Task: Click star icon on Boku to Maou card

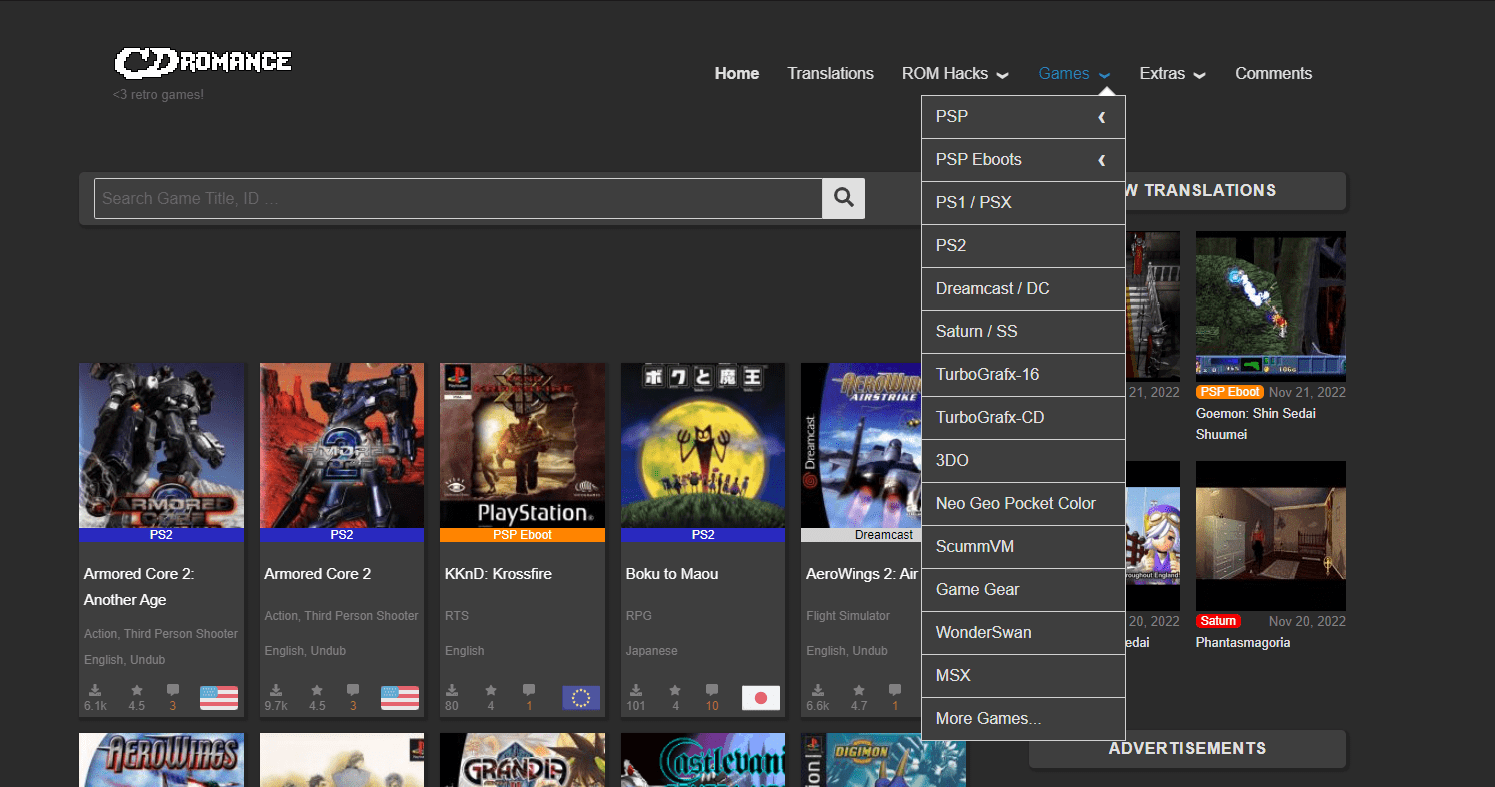Action: pos(675,690)
